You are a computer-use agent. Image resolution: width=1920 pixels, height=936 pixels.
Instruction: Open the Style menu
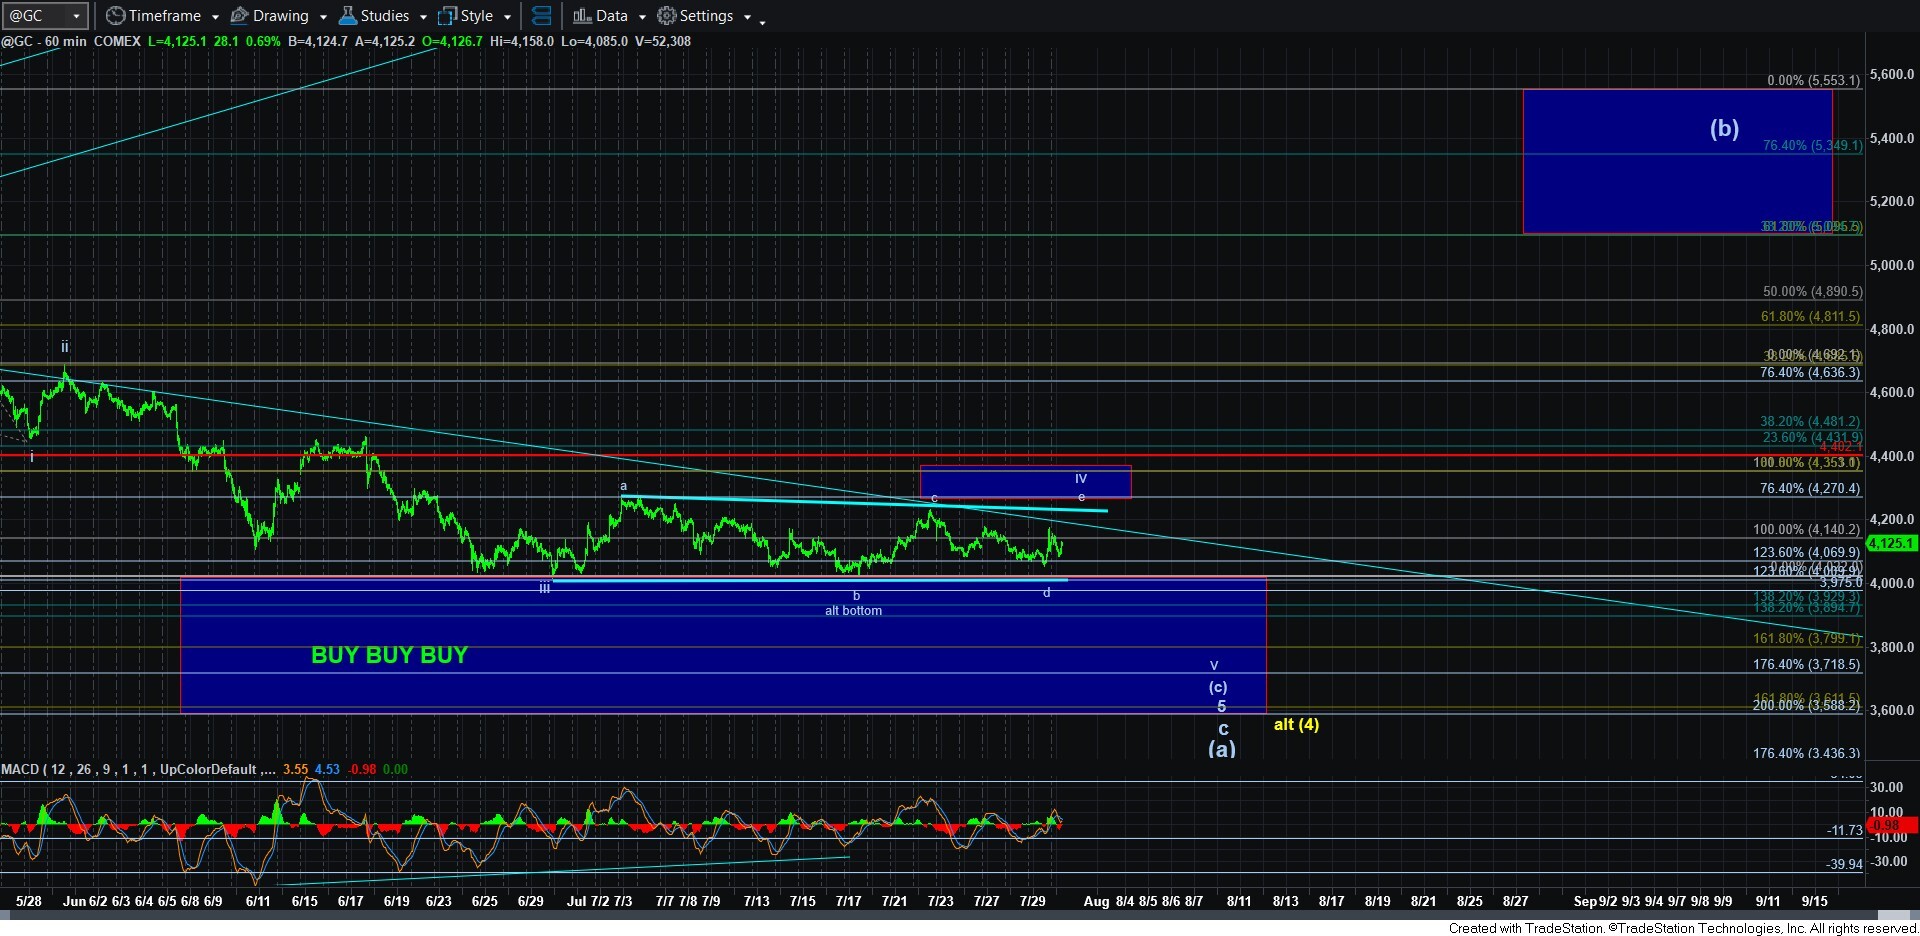(474, 16)
